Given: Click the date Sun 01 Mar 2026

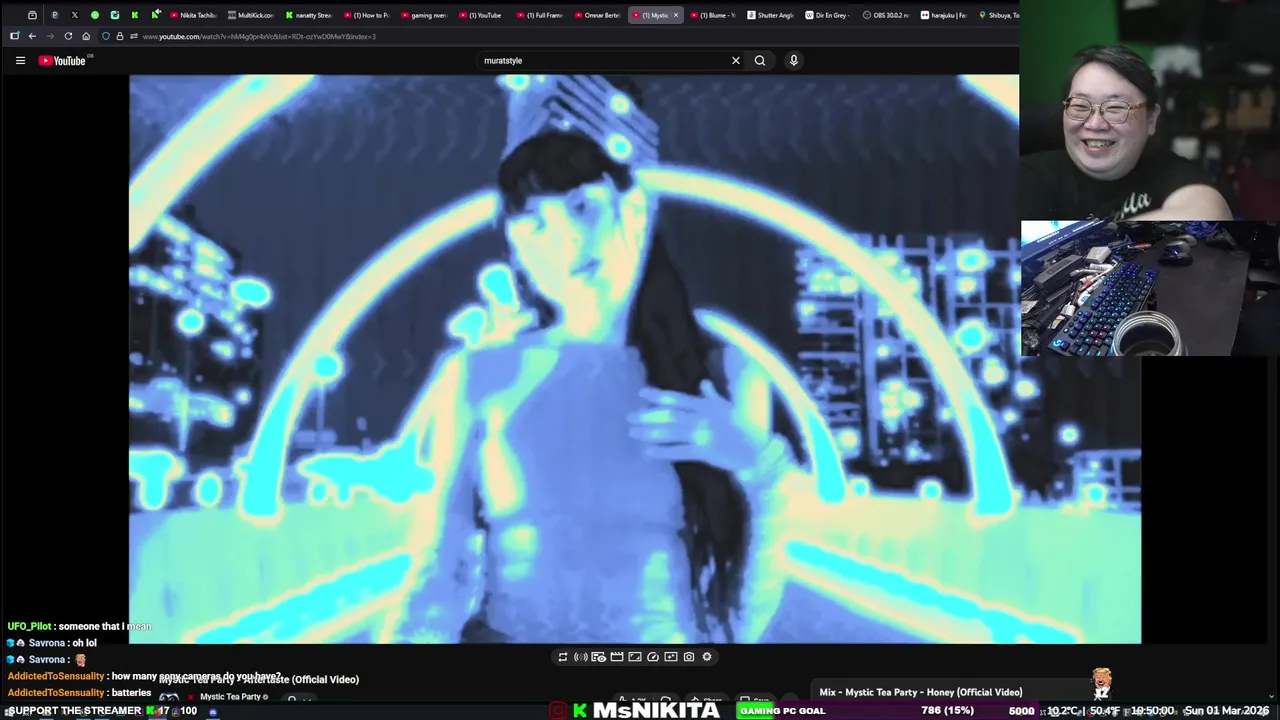Looking at the screenshot, I should coord(1229,710).
